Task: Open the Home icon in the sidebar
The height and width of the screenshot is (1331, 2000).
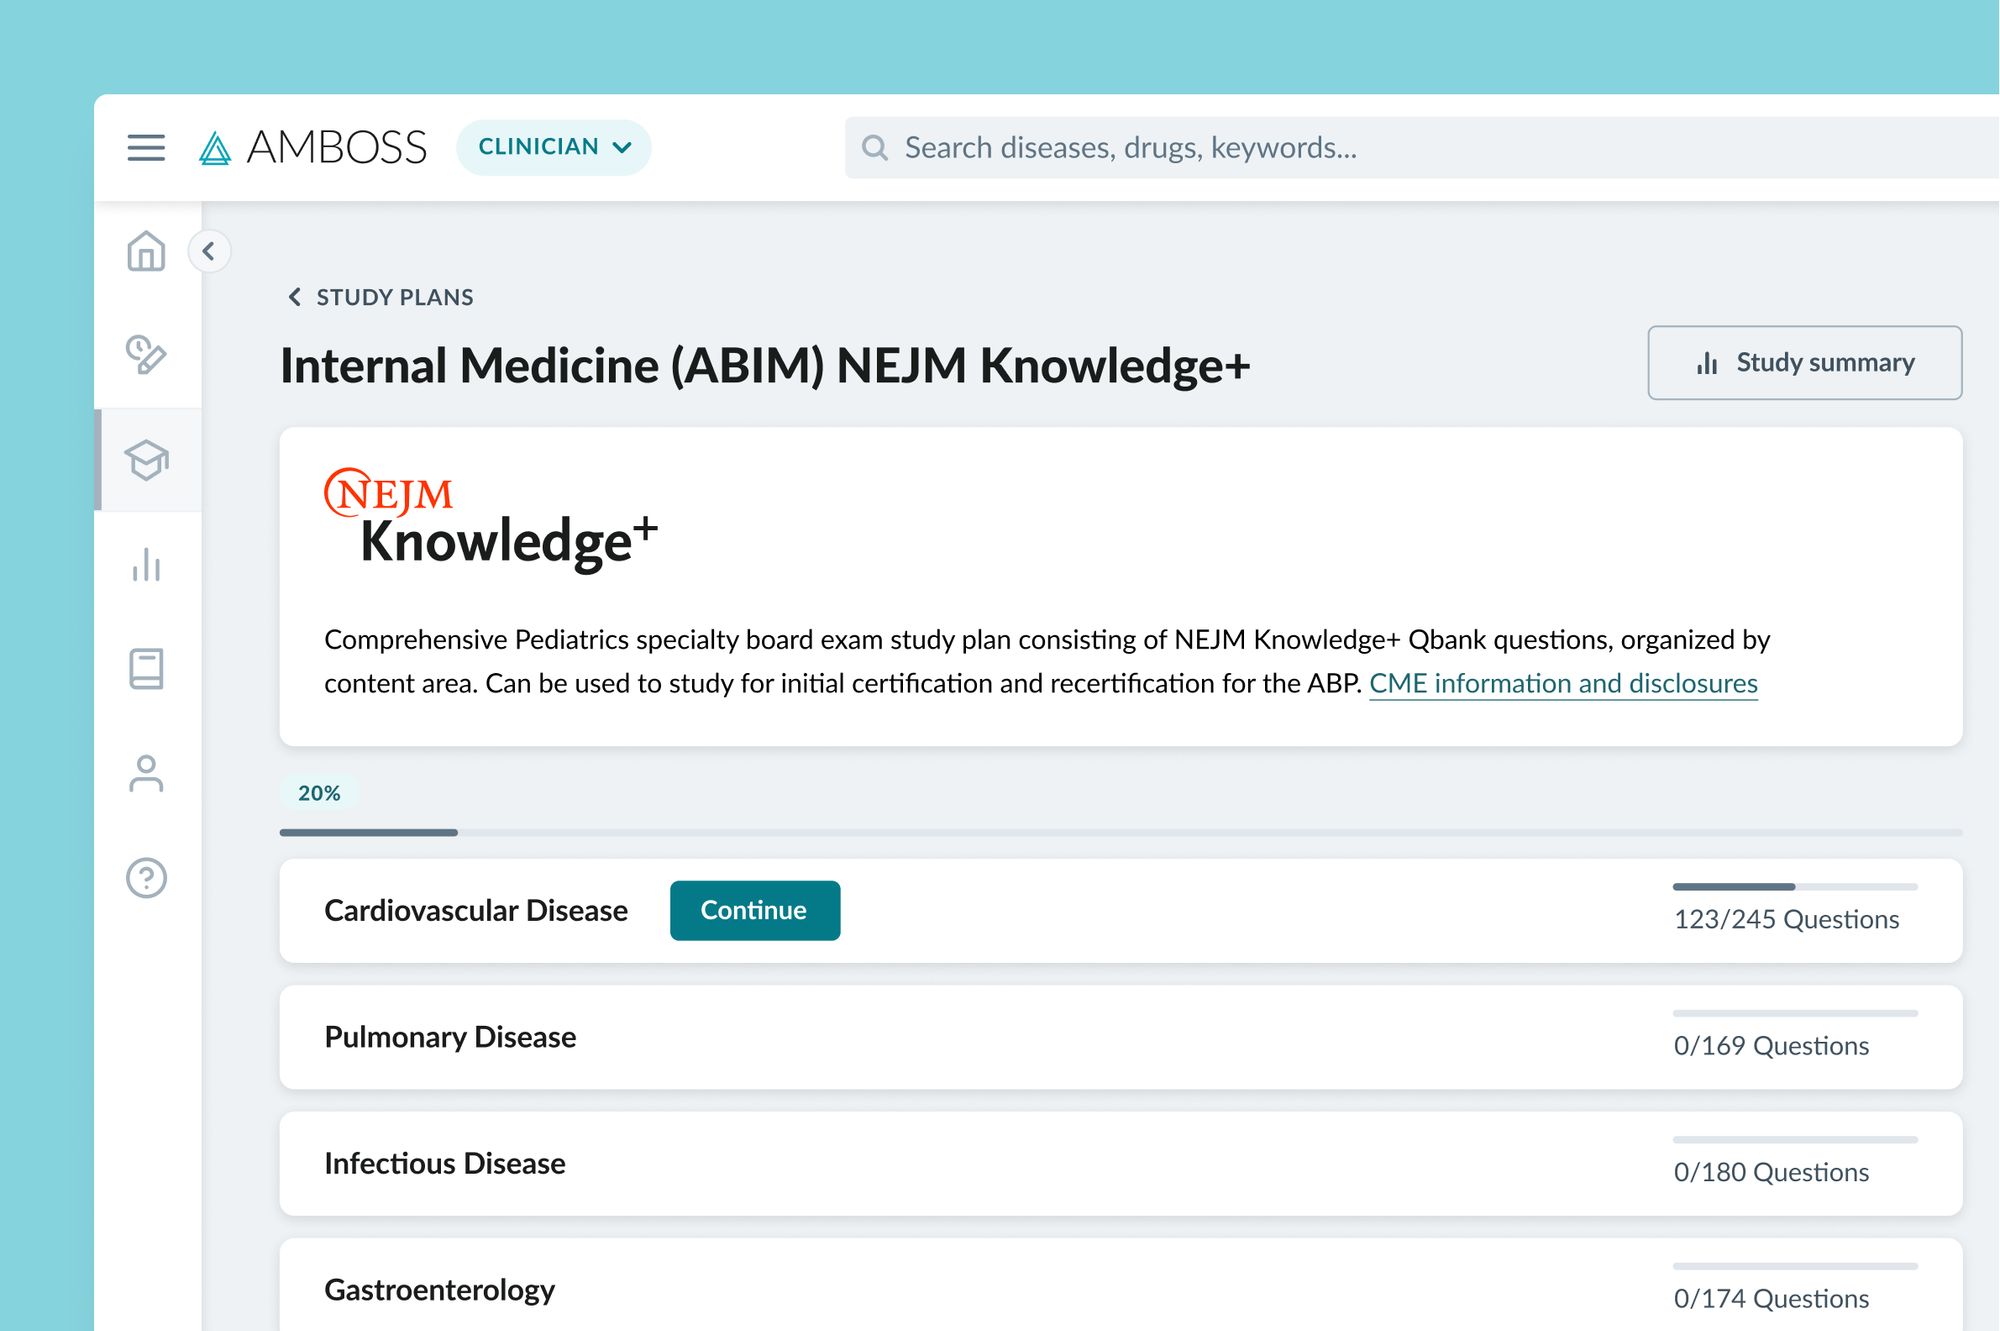Action: pos(146,253)
